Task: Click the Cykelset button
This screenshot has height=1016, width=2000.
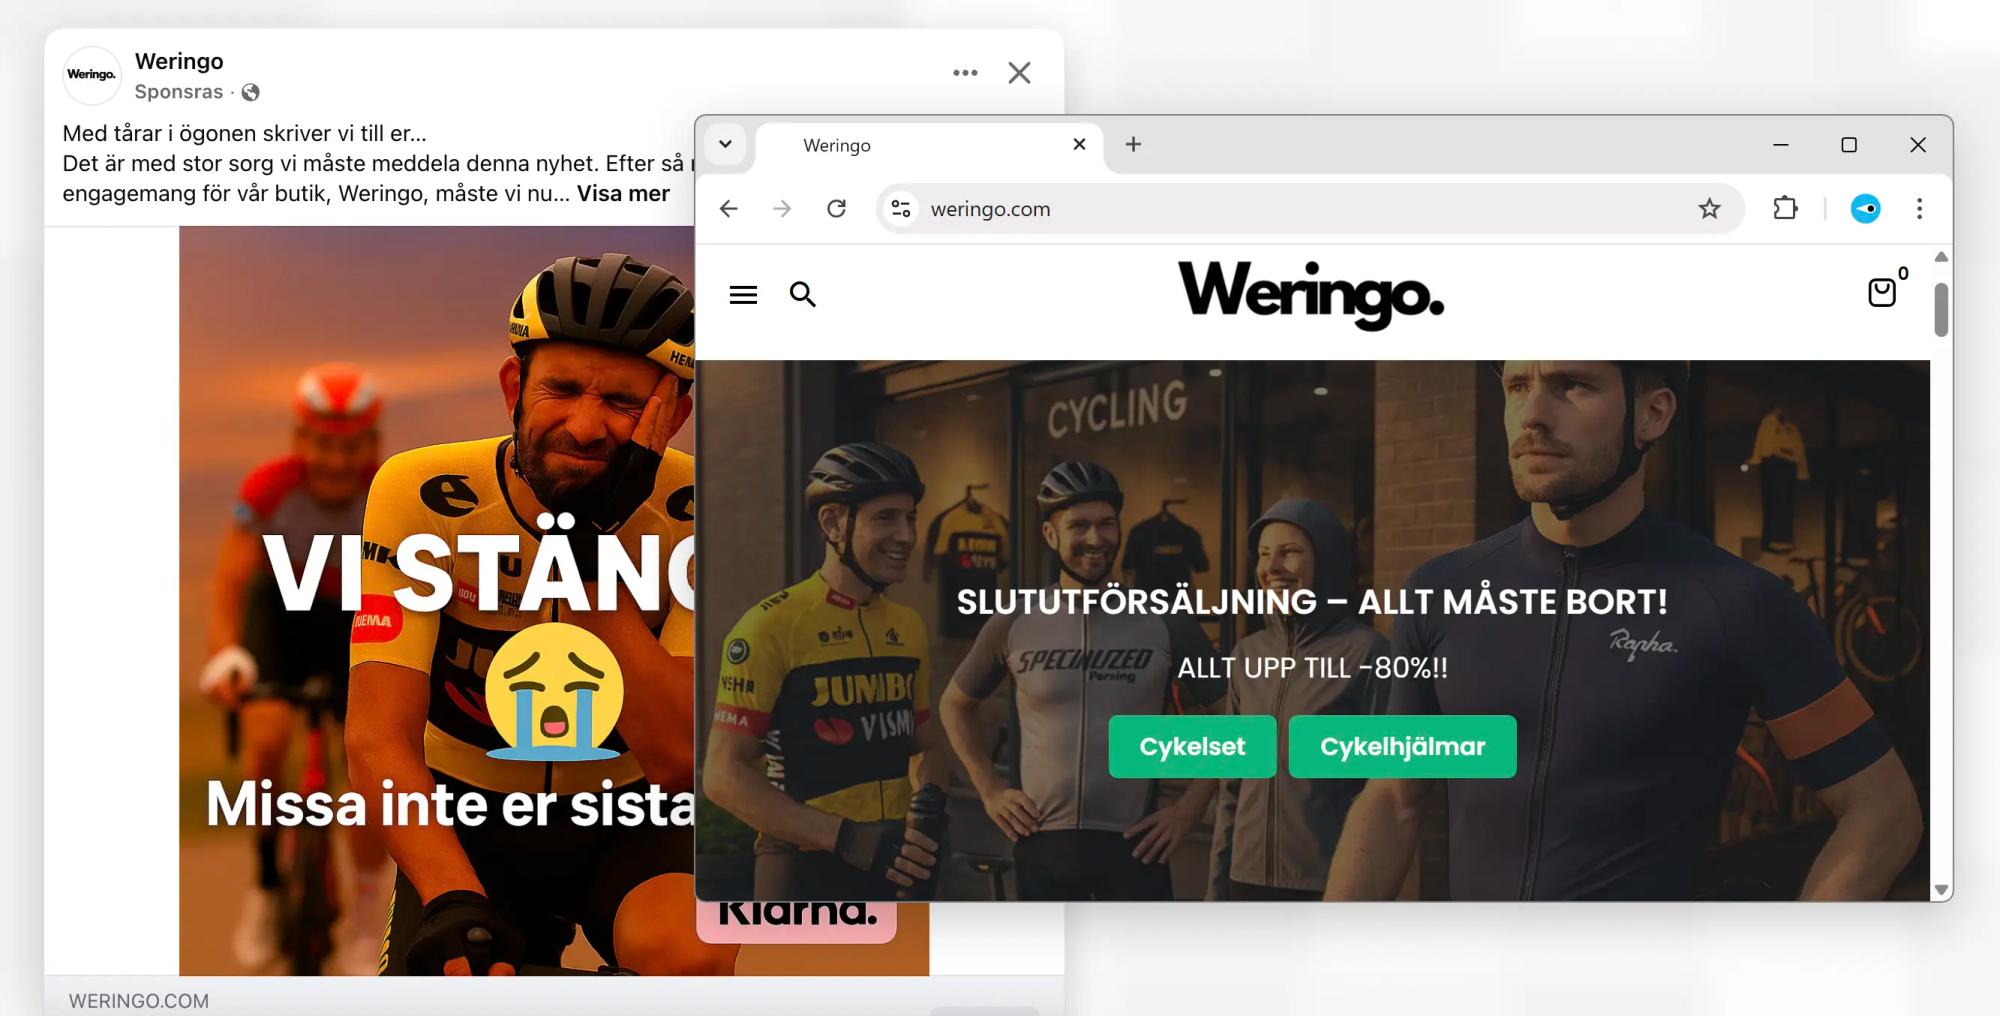Action: click(1192, 746)
